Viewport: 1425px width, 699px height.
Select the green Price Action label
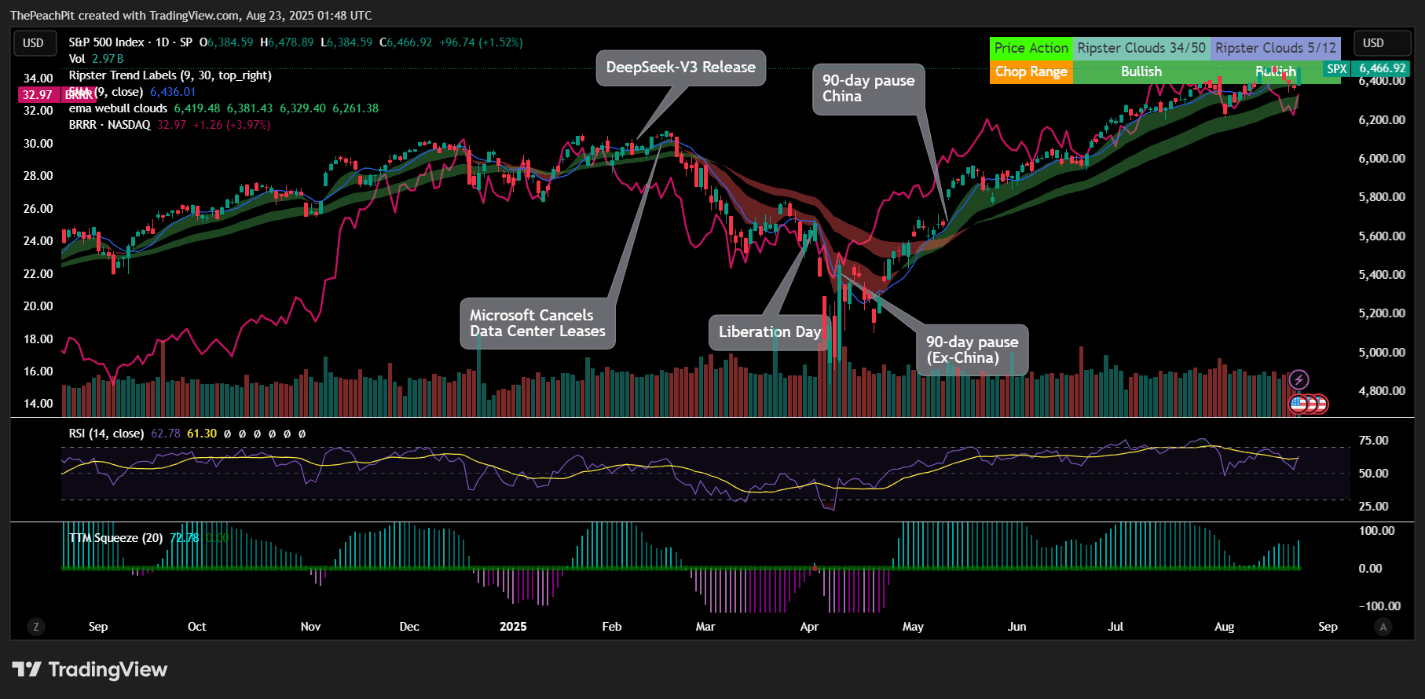tap(1031, 48)
